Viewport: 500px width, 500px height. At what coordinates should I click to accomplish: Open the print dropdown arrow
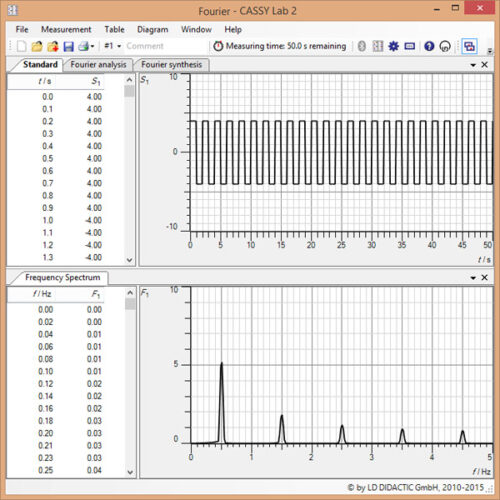tap(92, 46)
